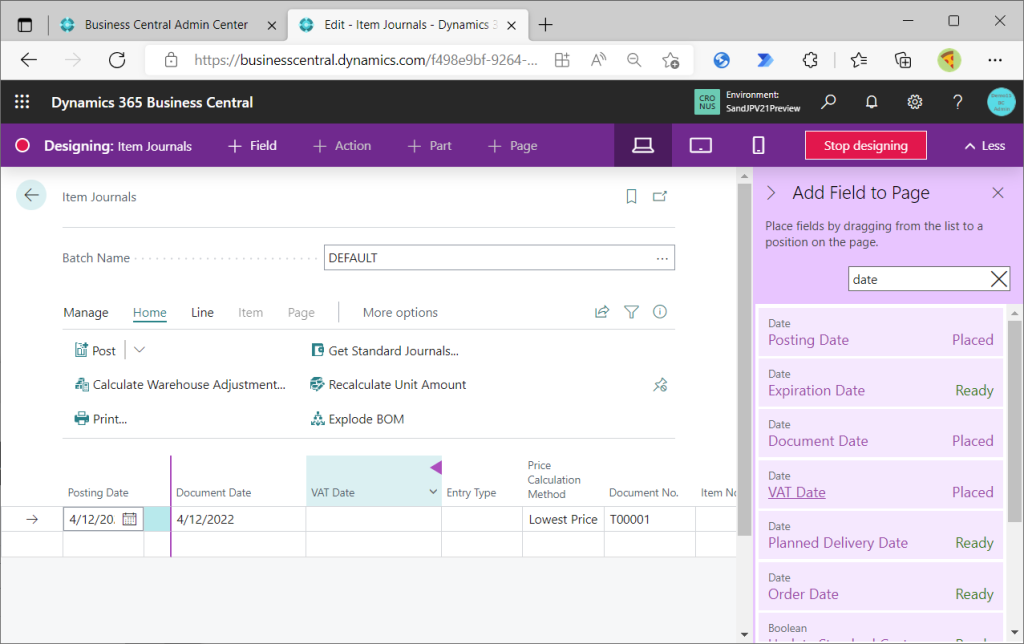Click the browser back arrow

point(29,60)
